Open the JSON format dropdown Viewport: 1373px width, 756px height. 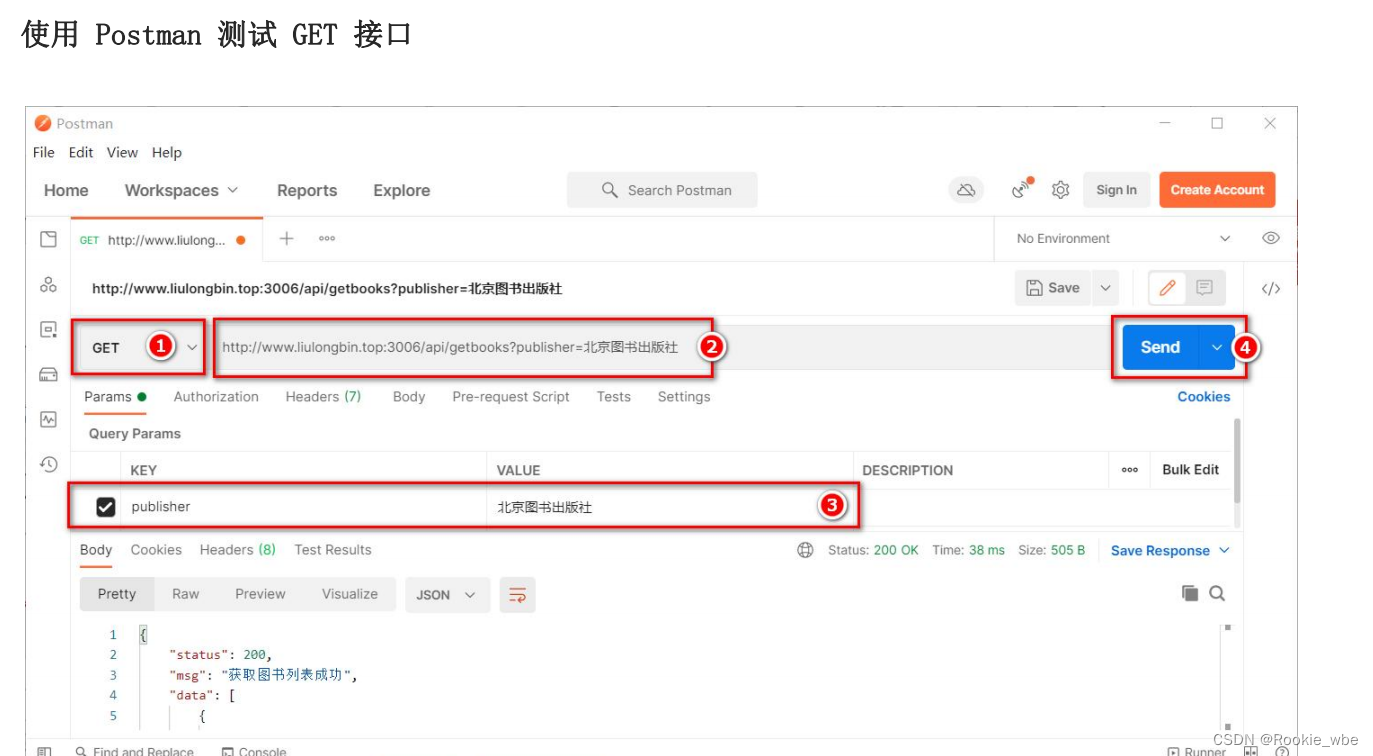[447, 595]
